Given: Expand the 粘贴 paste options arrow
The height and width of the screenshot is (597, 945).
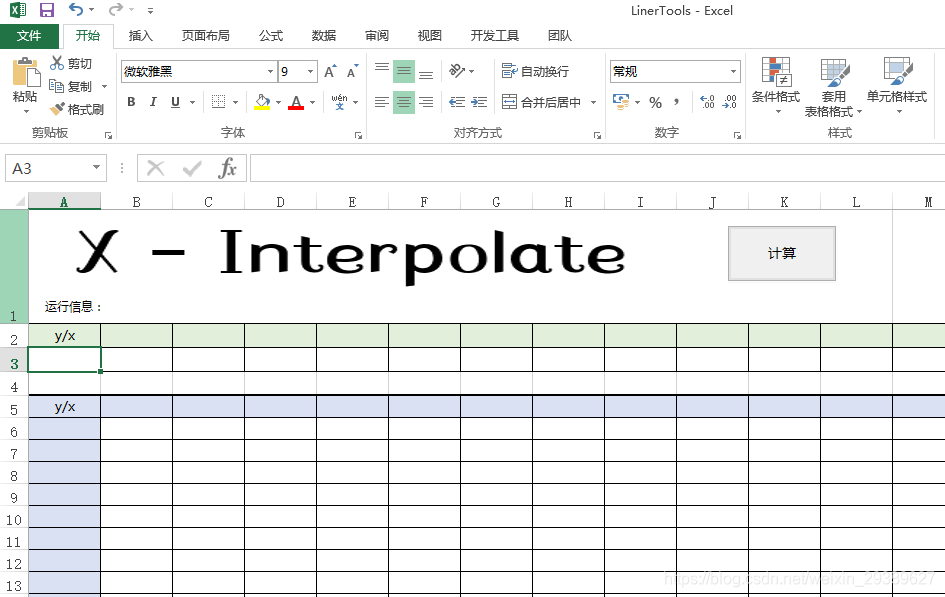Looking at the screenshot, I should 26,112.
